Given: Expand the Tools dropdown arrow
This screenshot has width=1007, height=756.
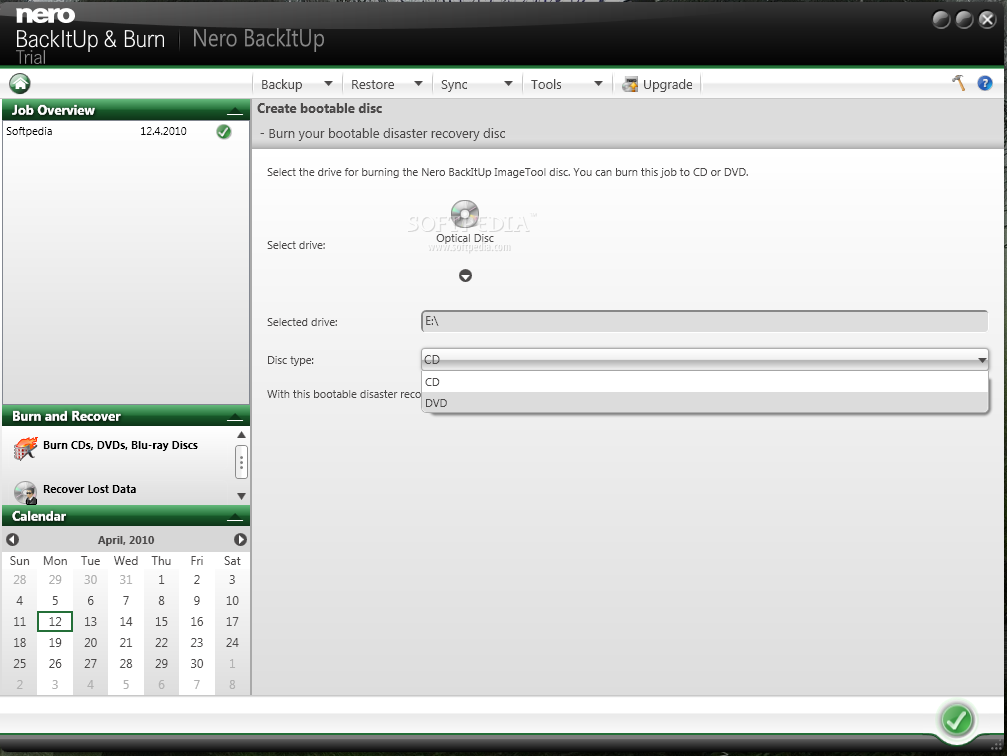Looking at the screenshot, I should [x=598, y=84].
